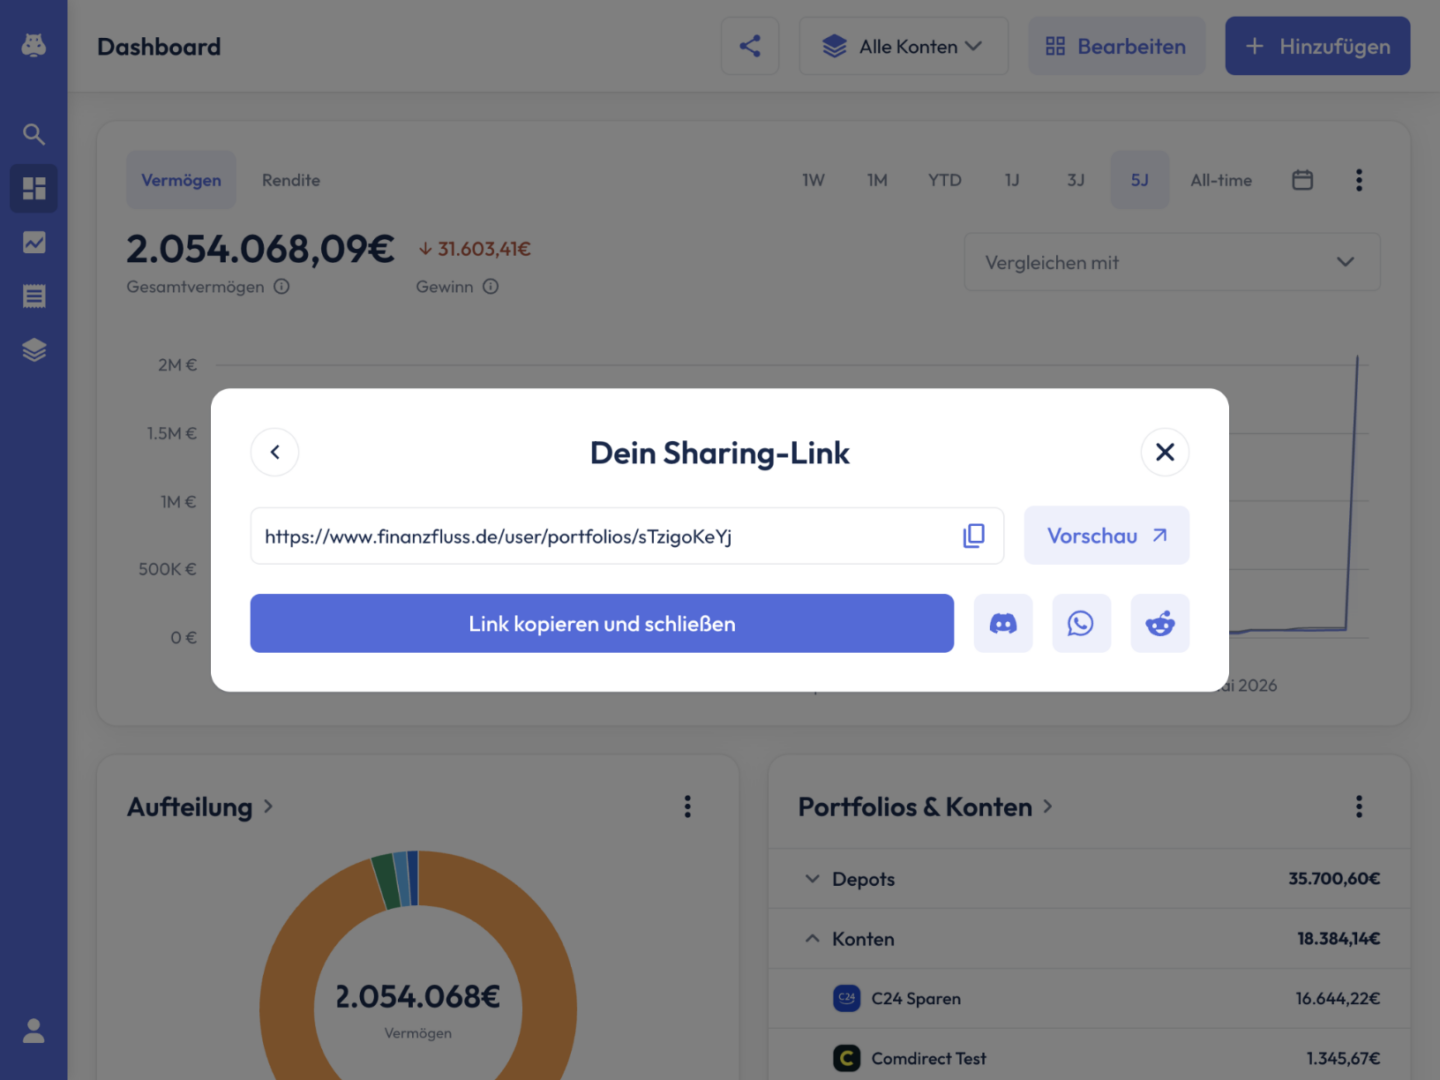Select the YTD time range

coord(944,180)
